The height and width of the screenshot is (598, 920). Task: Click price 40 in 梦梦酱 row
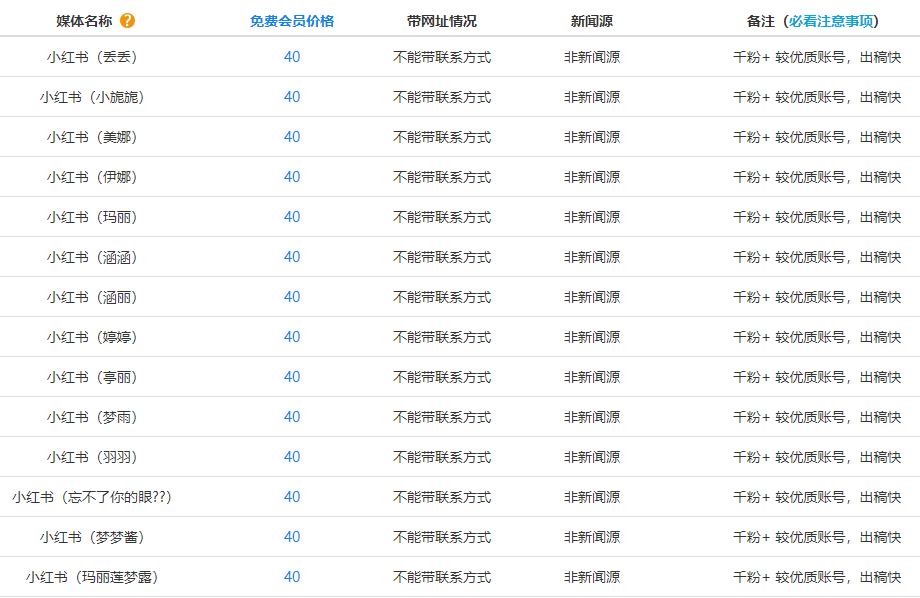(292, 537)
